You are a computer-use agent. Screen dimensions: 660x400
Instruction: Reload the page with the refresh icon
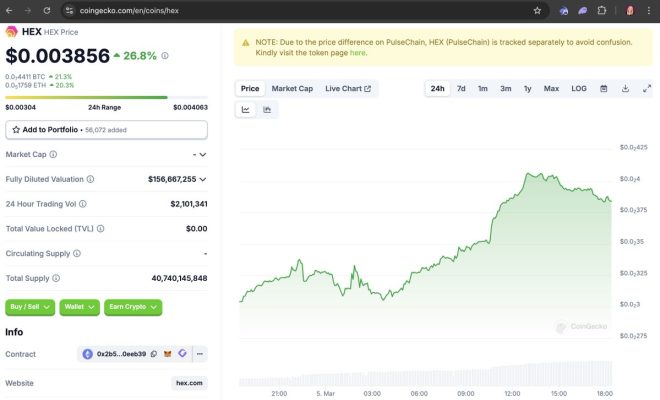coord(47,11)
